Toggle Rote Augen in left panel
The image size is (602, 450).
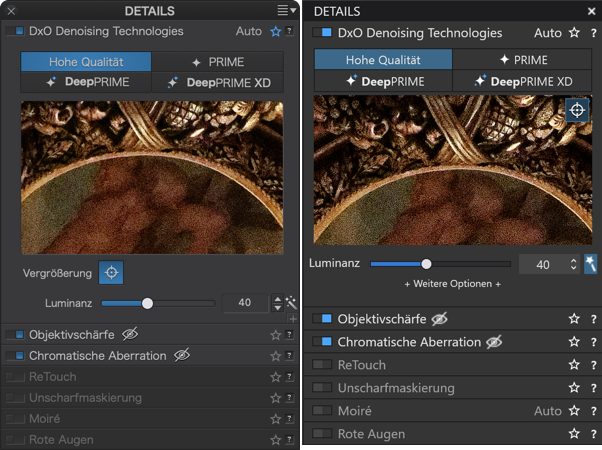point(15,440)
